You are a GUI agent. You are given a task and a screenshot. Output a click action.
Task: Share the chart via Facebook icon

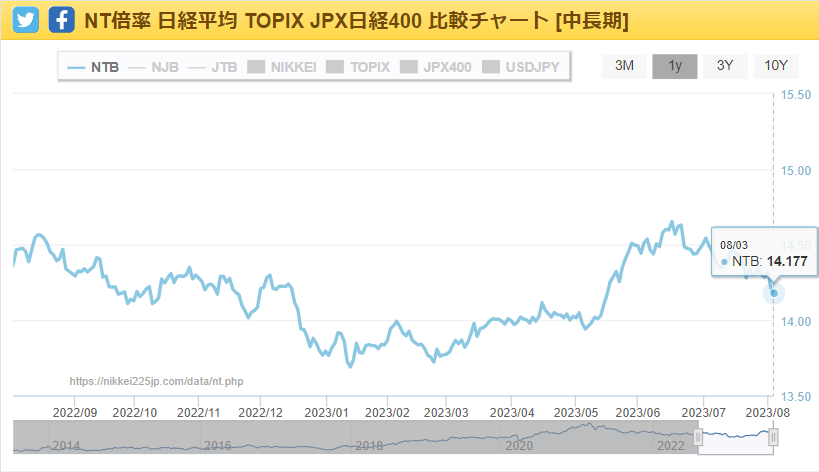point(62,20)
